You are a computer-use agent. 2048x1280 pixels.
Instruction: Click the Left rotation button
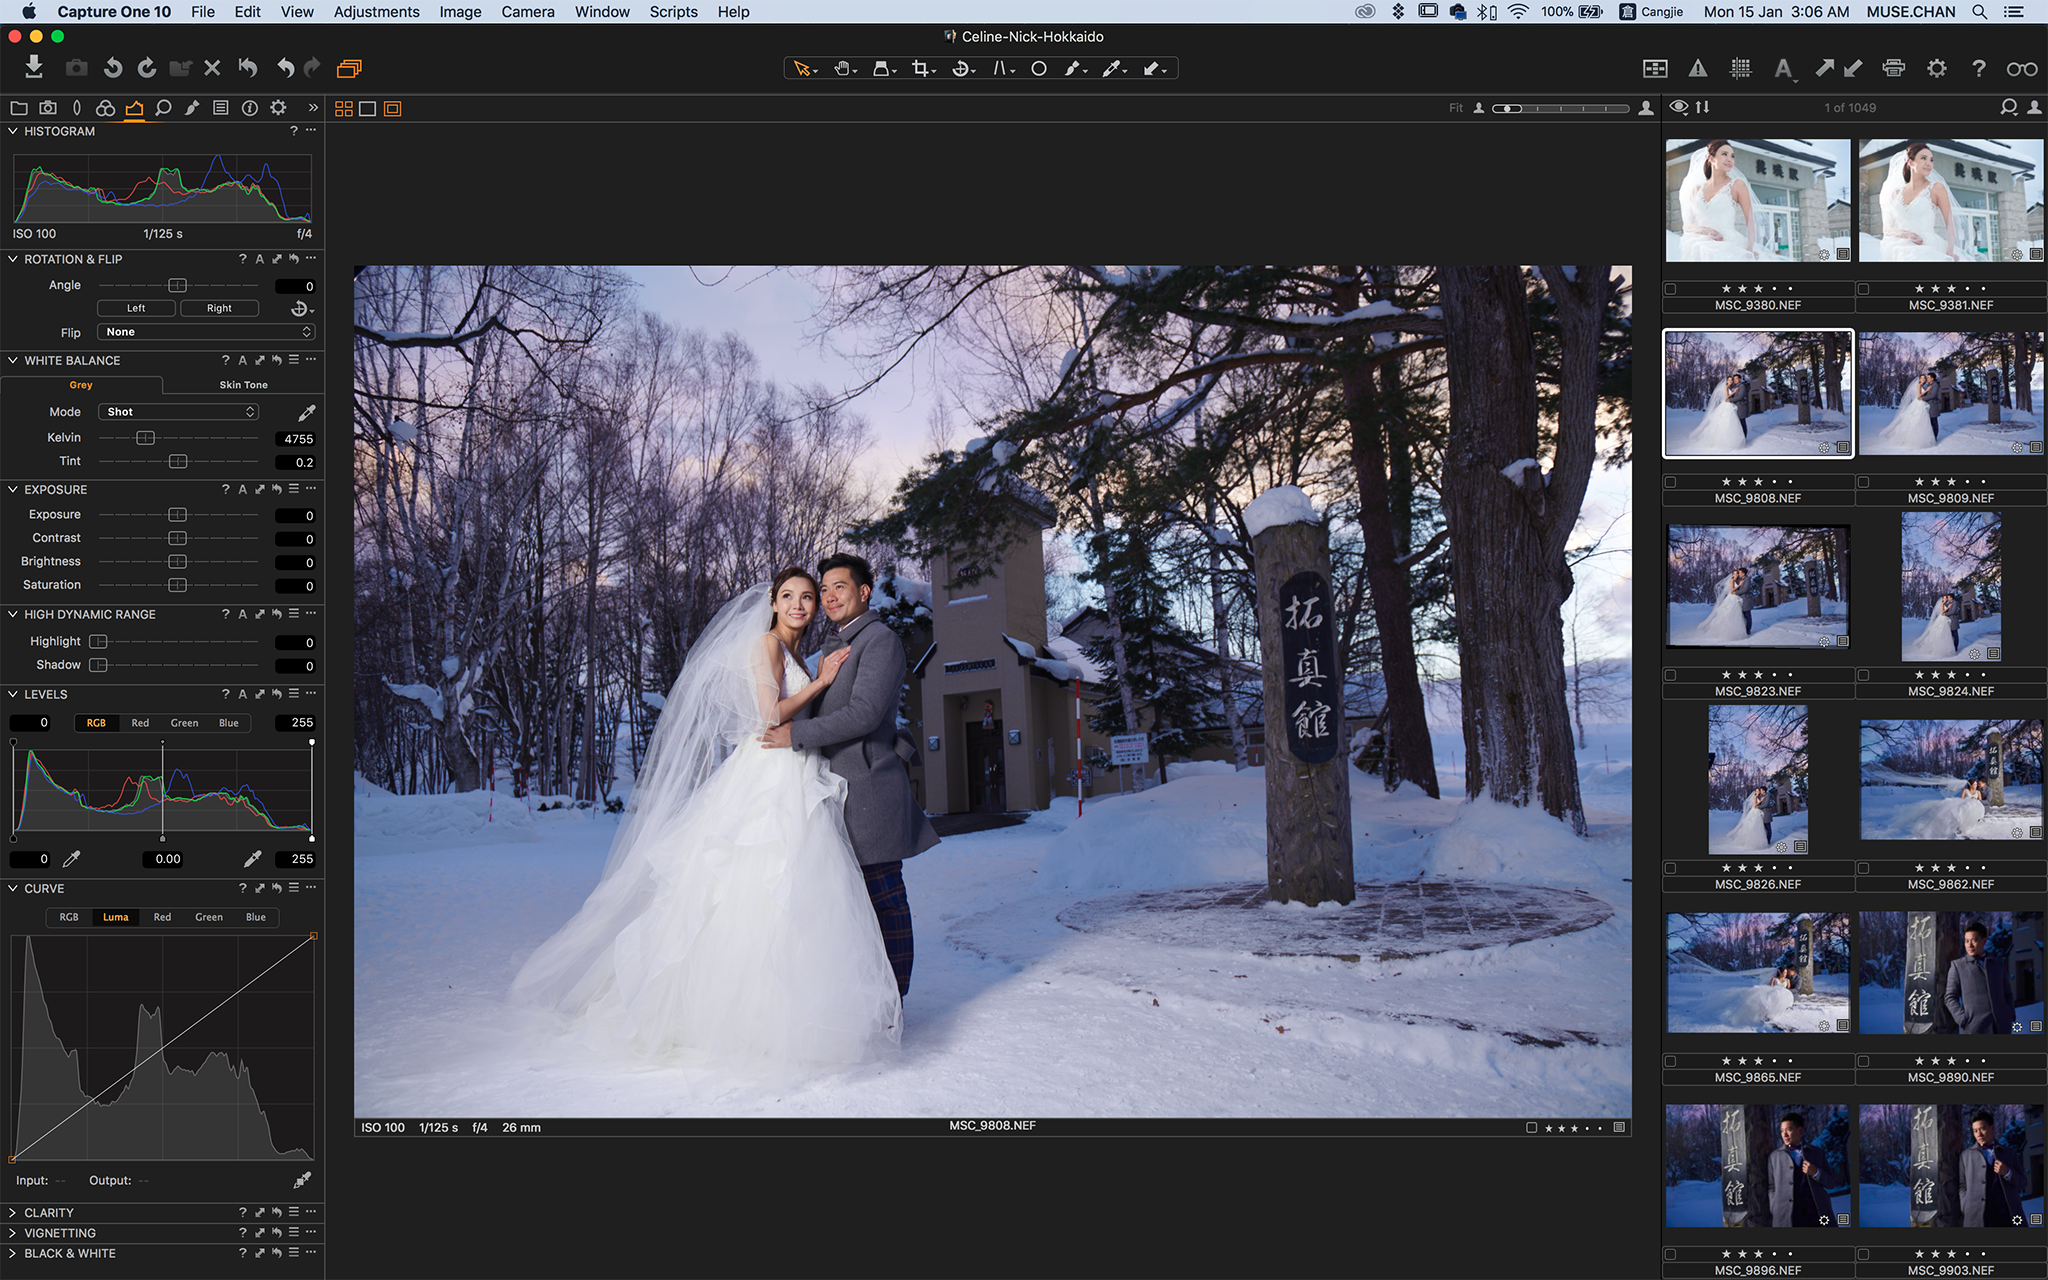point(136,308)
